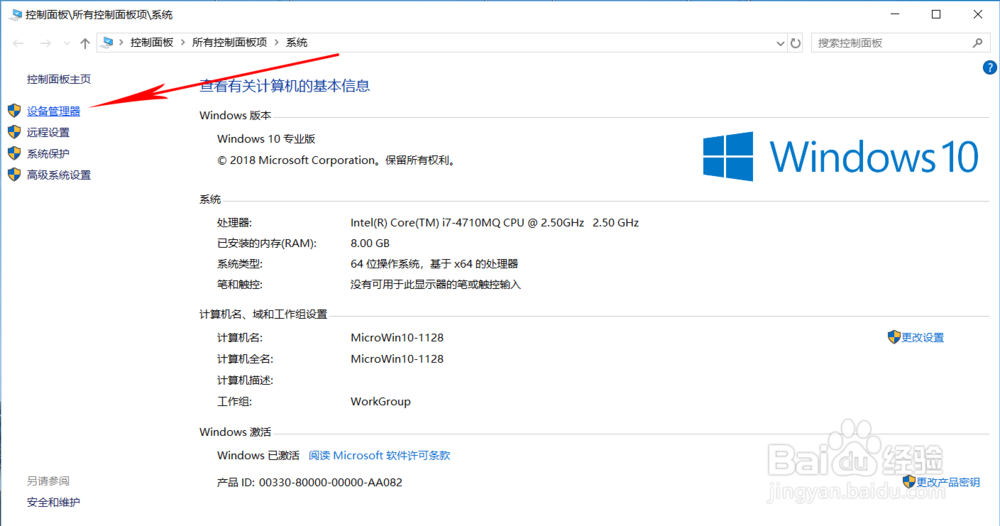Click computer name value next to 计算机名

pos(397,337)
